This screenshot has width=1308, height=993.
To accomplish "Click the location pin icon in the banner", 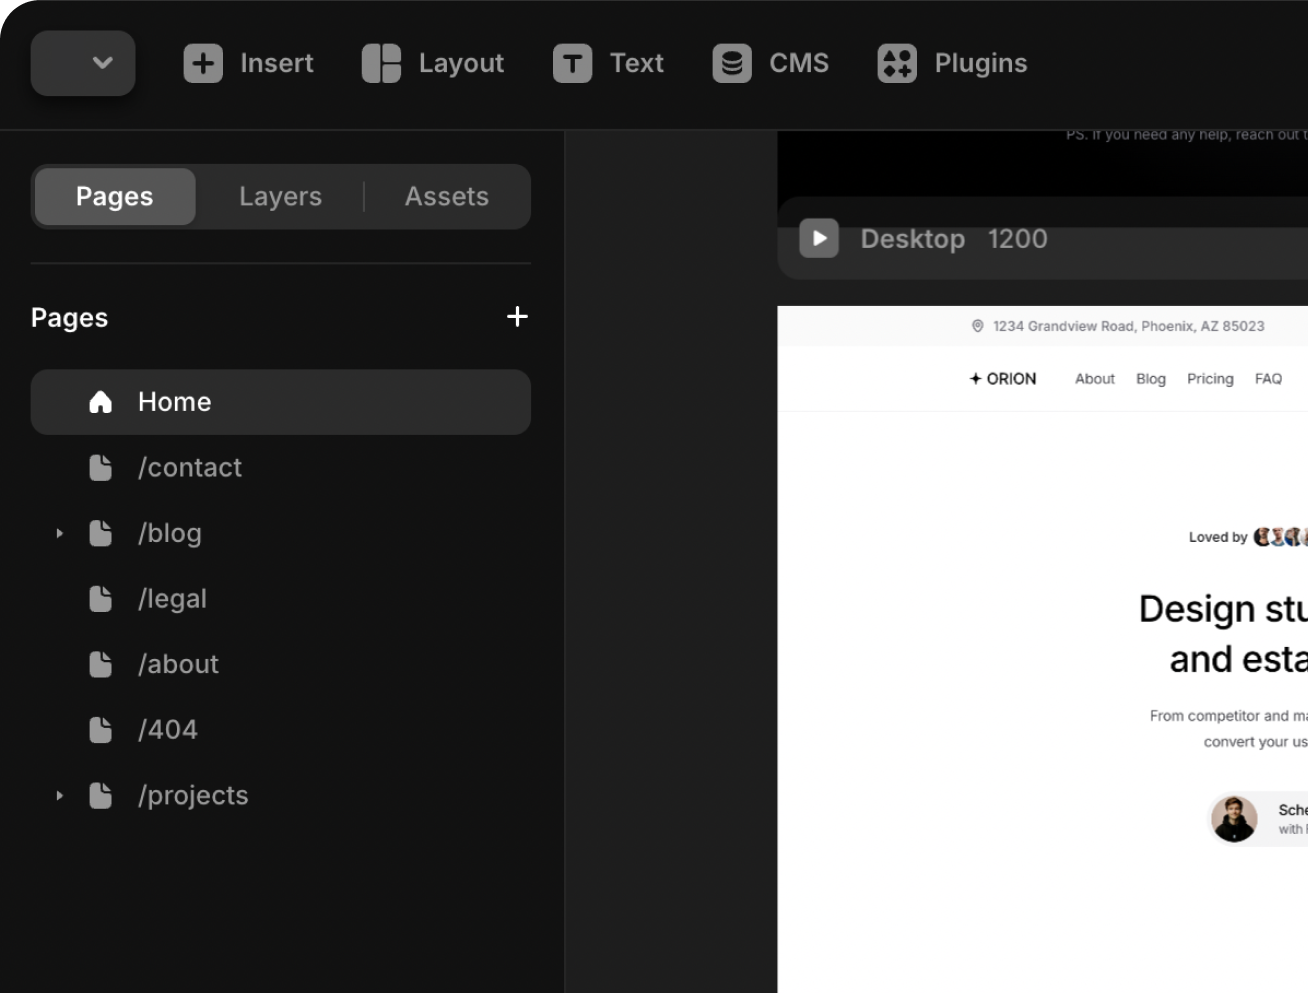I will point(977,325).
